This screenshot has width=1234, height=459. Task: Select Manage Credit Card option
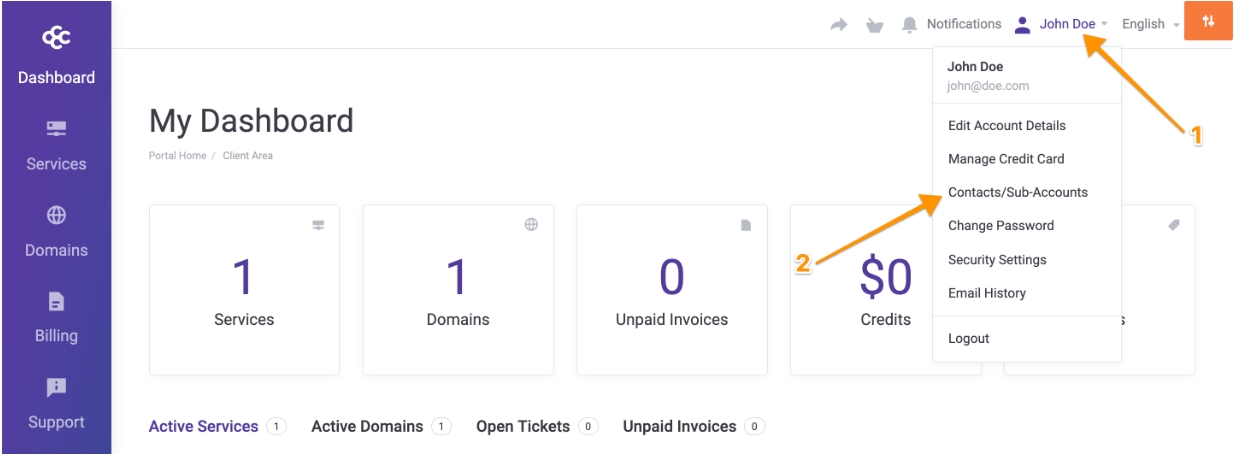click(x=1005, y=159)
